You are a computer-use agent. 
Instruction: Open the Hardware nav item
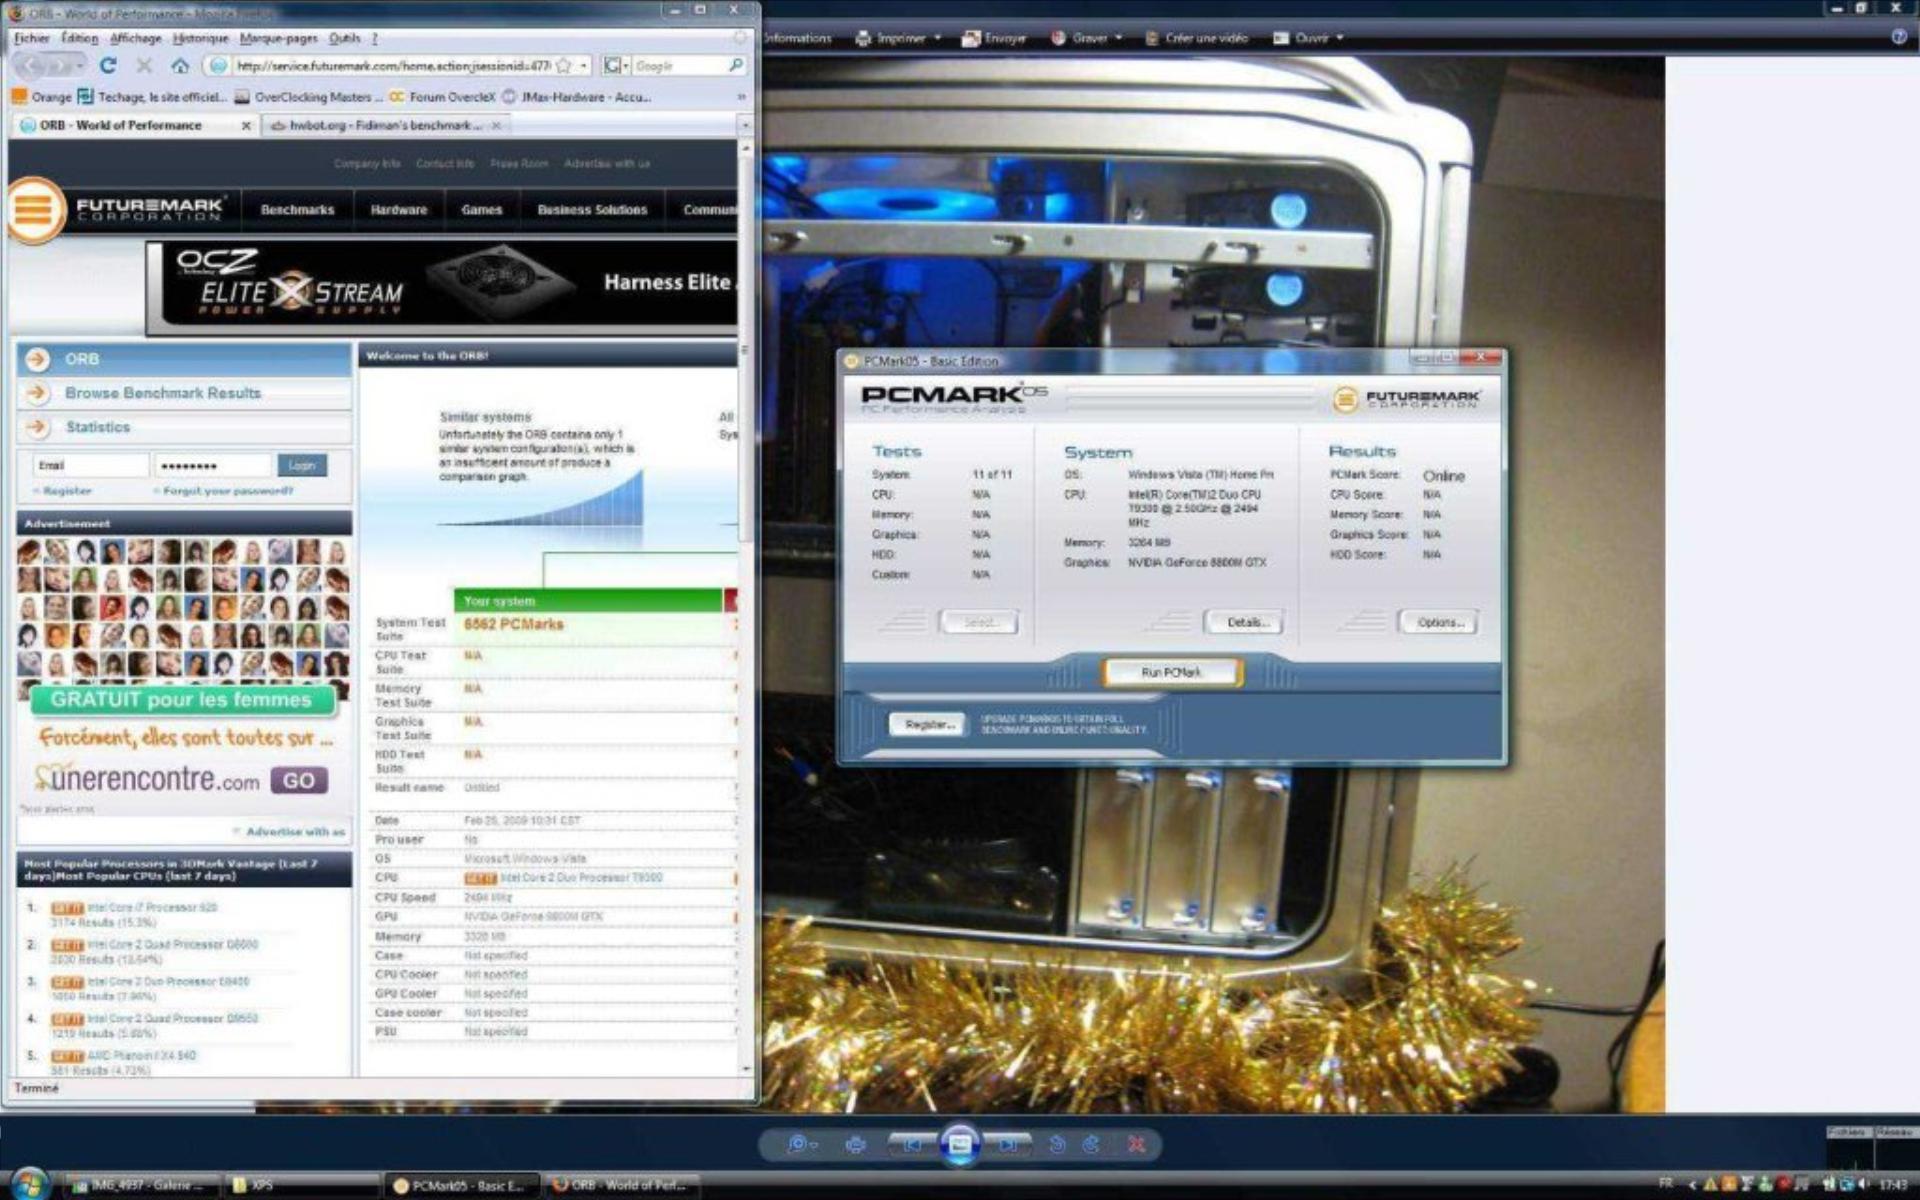pyautogui.click(x=398, y=210)
